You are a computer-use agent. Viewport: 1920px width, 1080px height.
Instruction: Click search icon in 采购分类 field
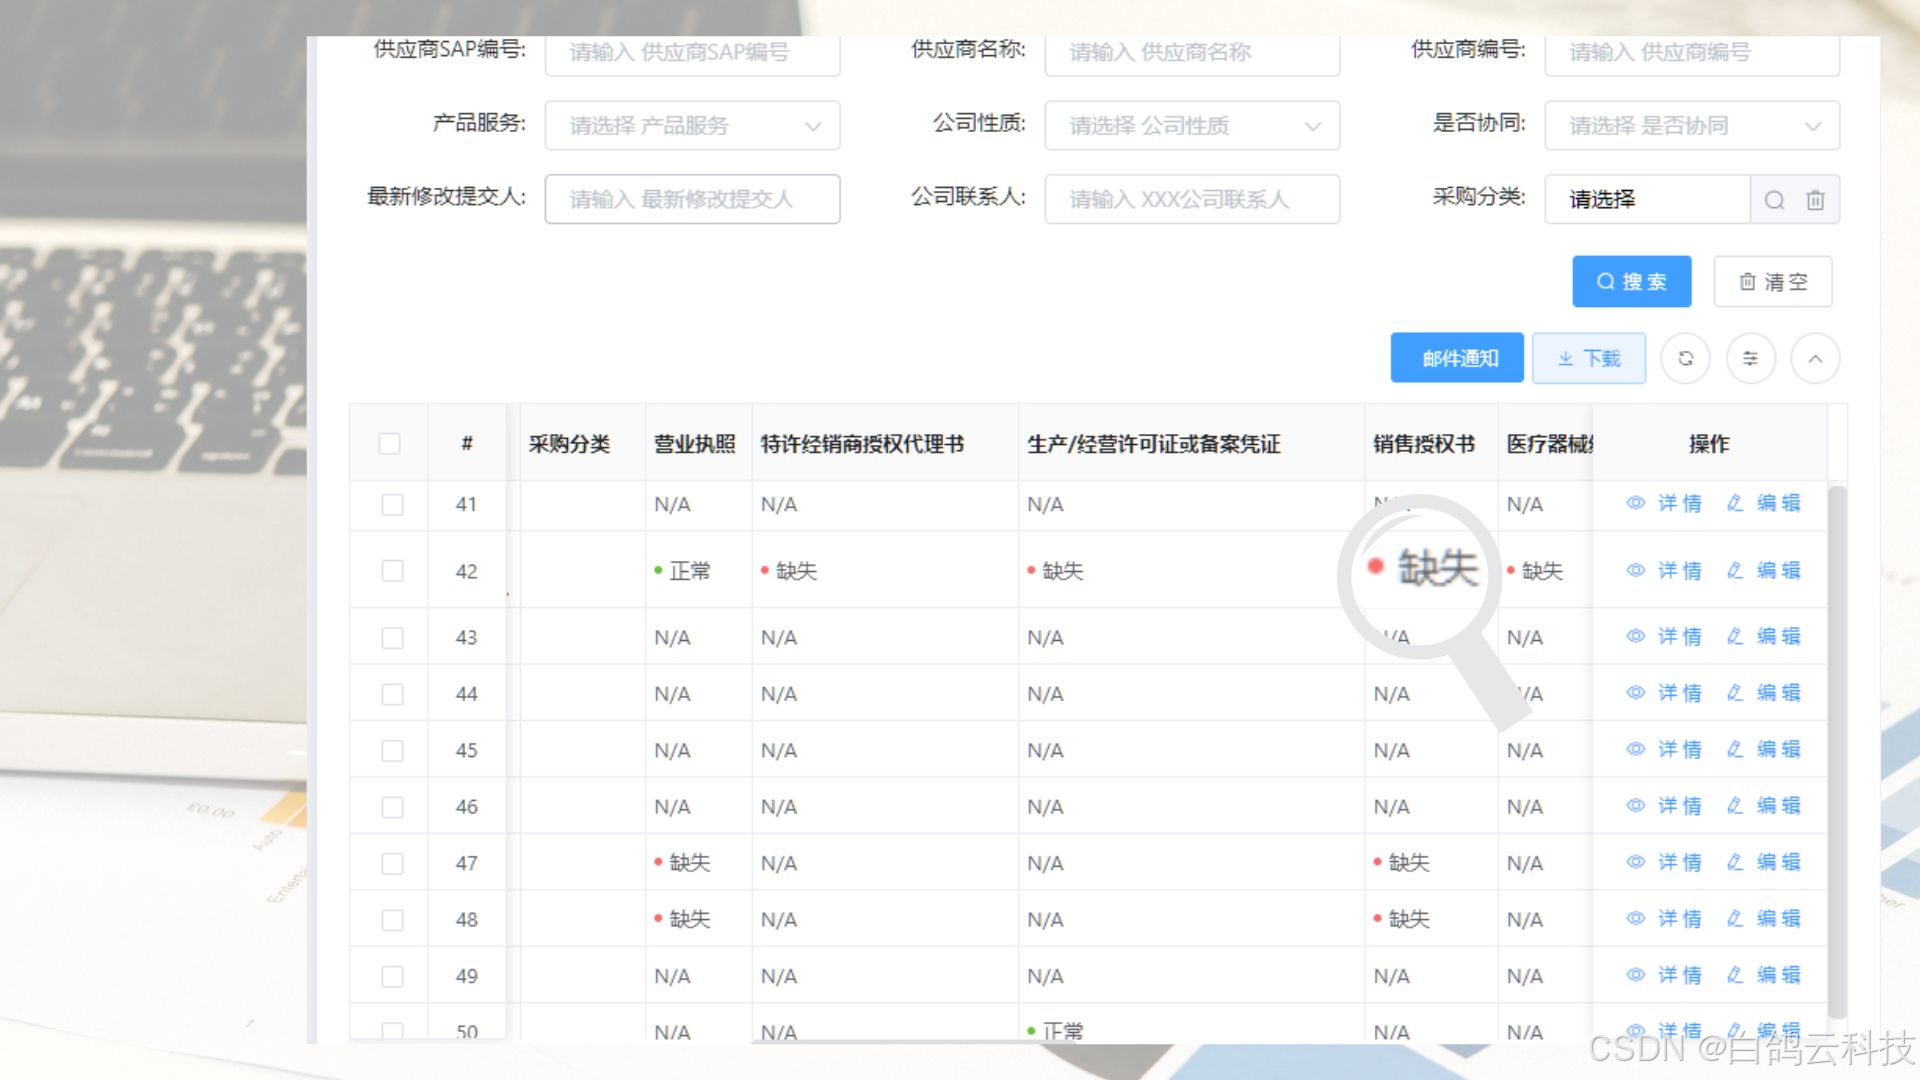pyautogui.click(x=1774, y=200)
